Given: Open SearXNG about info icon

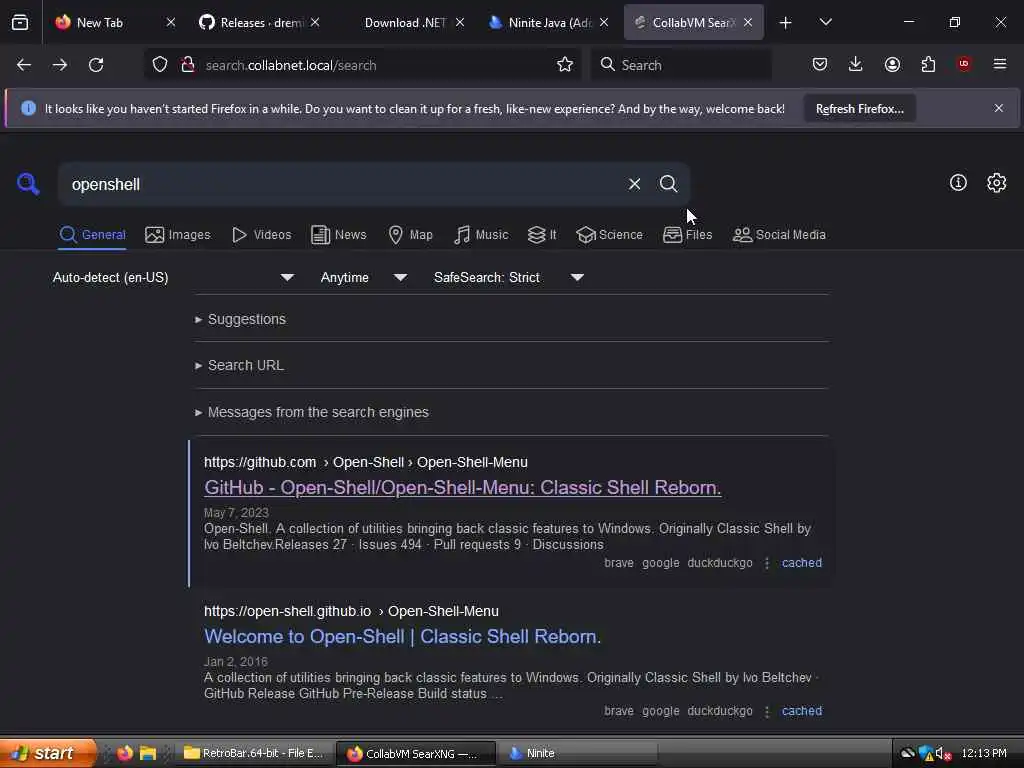Looking at the screenshot, I should tap(958, 183).
